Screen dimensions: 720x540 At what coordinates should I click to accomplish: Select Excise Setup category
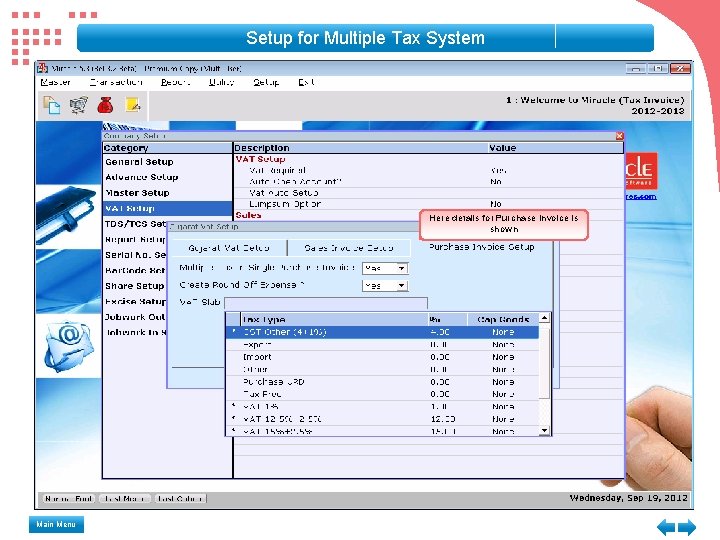pos(135,302)
